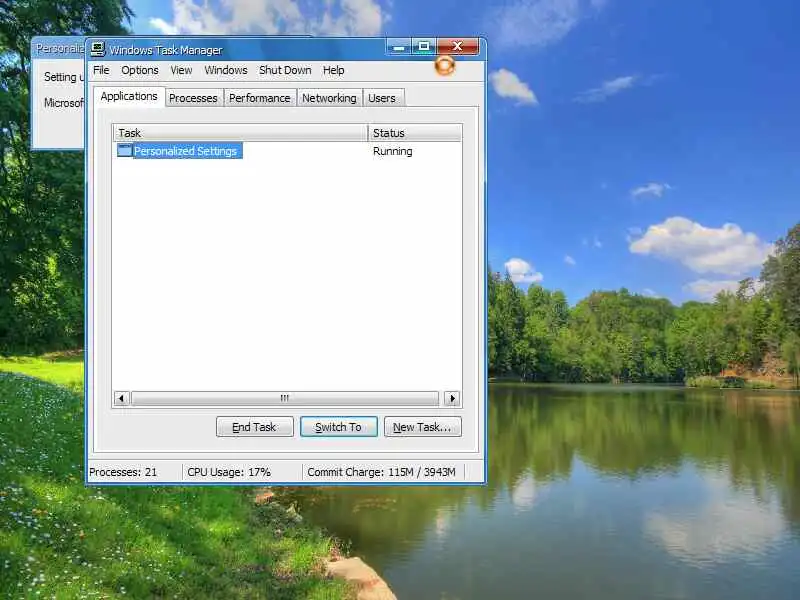Viewport: 800px width, 600px height.
Task: Sort by the Task column header
Action: [240, 133]
